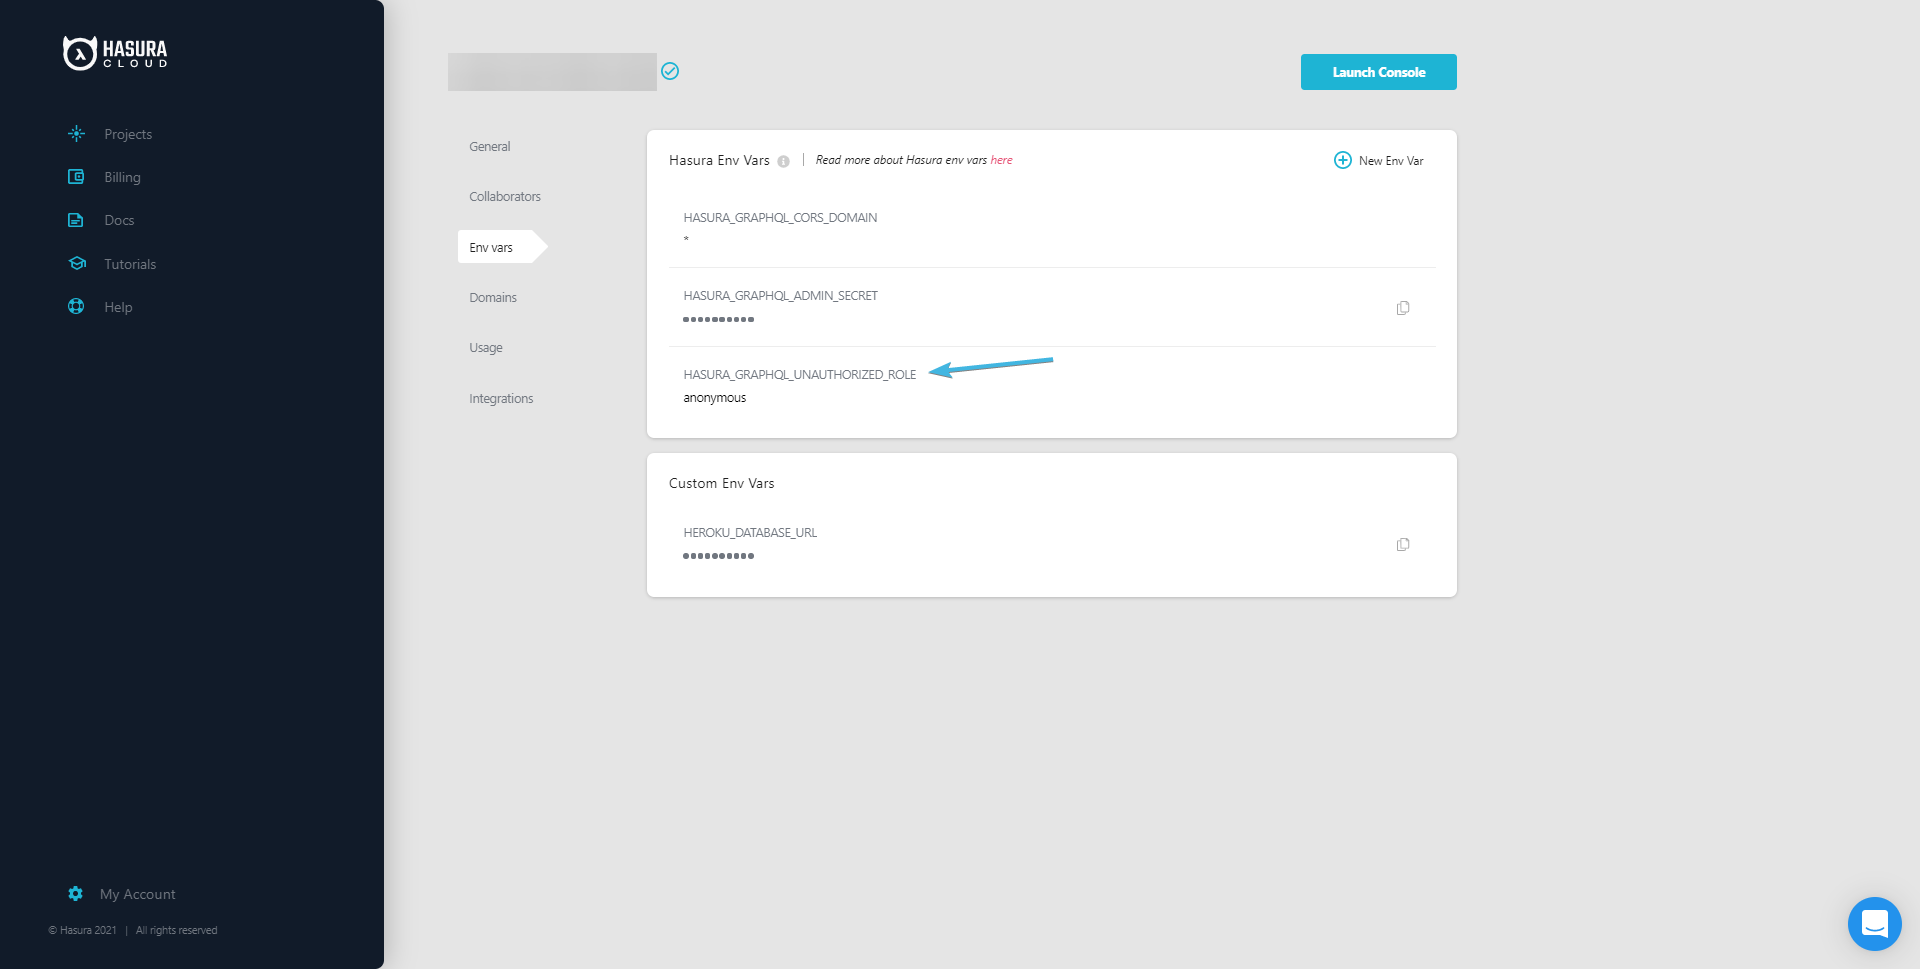Click the Help lifebuoy icon
The image size is (1920, 969).
(x=76, y=306)
